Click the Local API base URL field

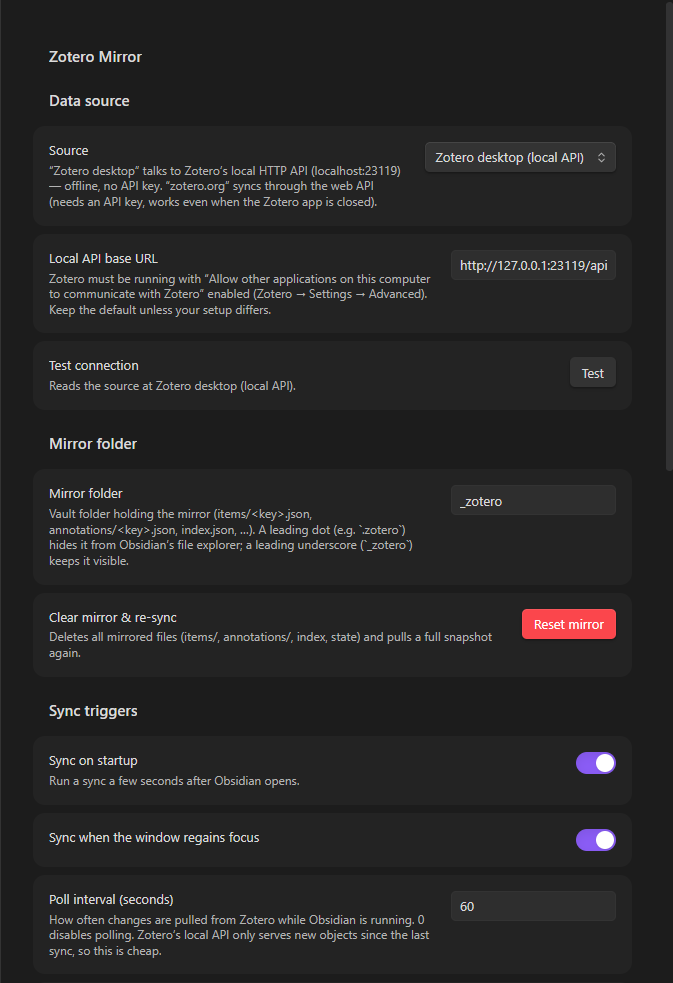pyautogui.click(x=533, y=265)
